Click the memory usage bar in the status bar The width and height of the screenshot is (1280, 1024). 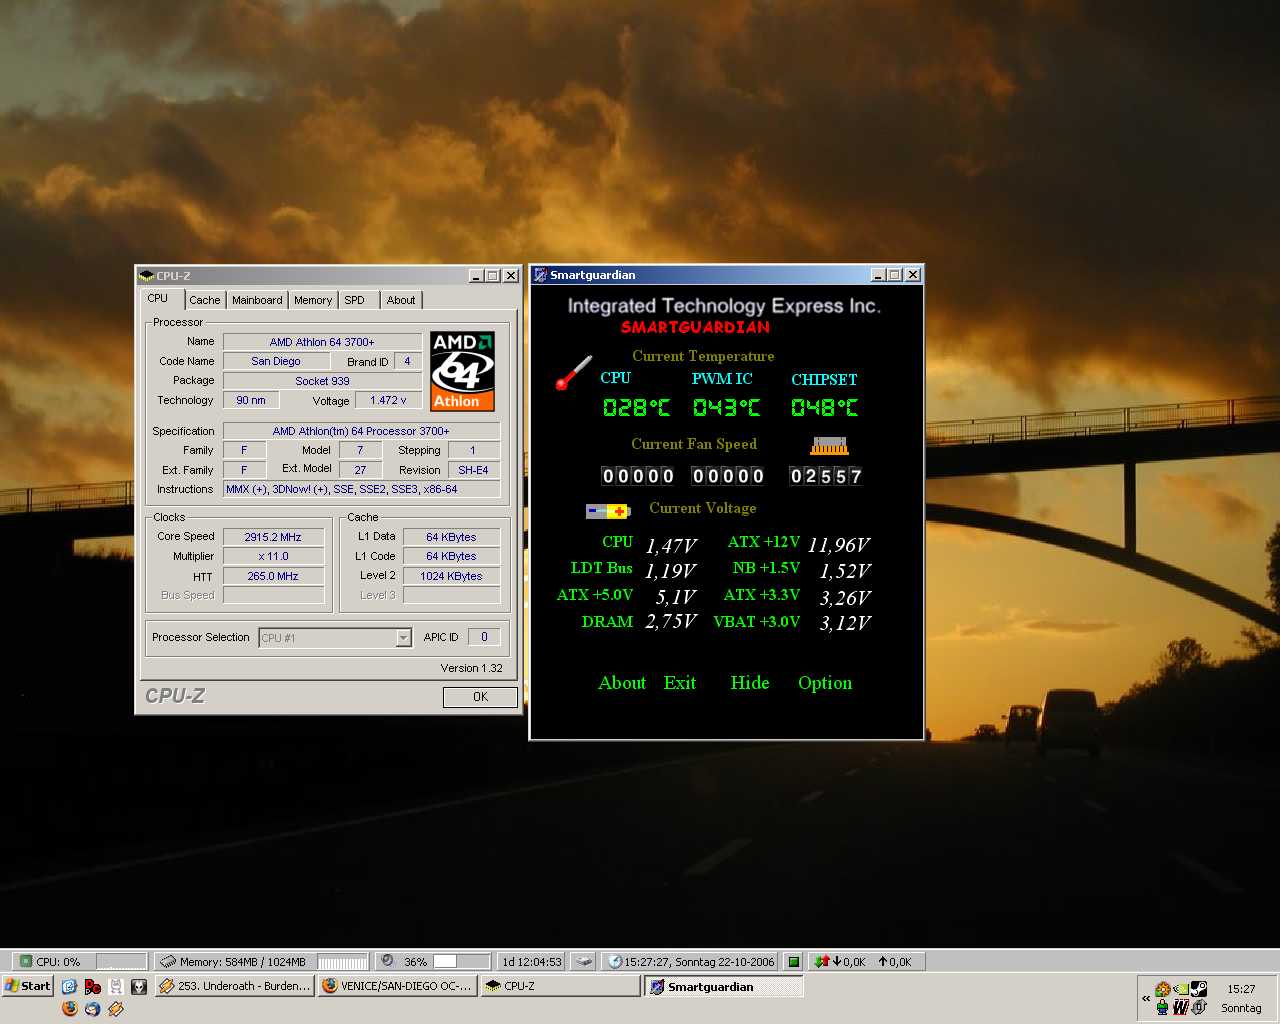(x=343, y=962)
